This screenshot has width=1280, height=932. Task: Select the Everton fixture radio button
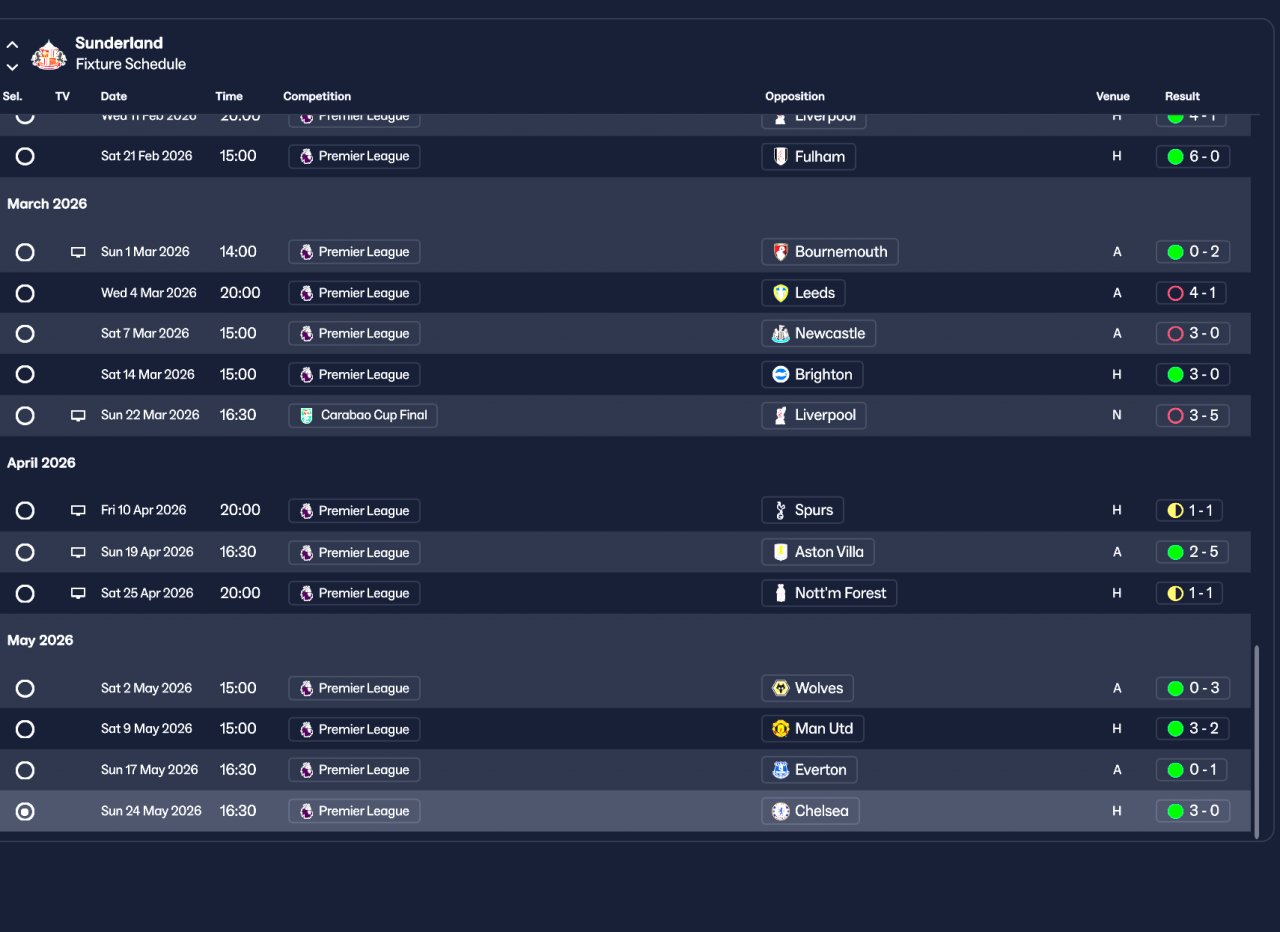[25, 770]
